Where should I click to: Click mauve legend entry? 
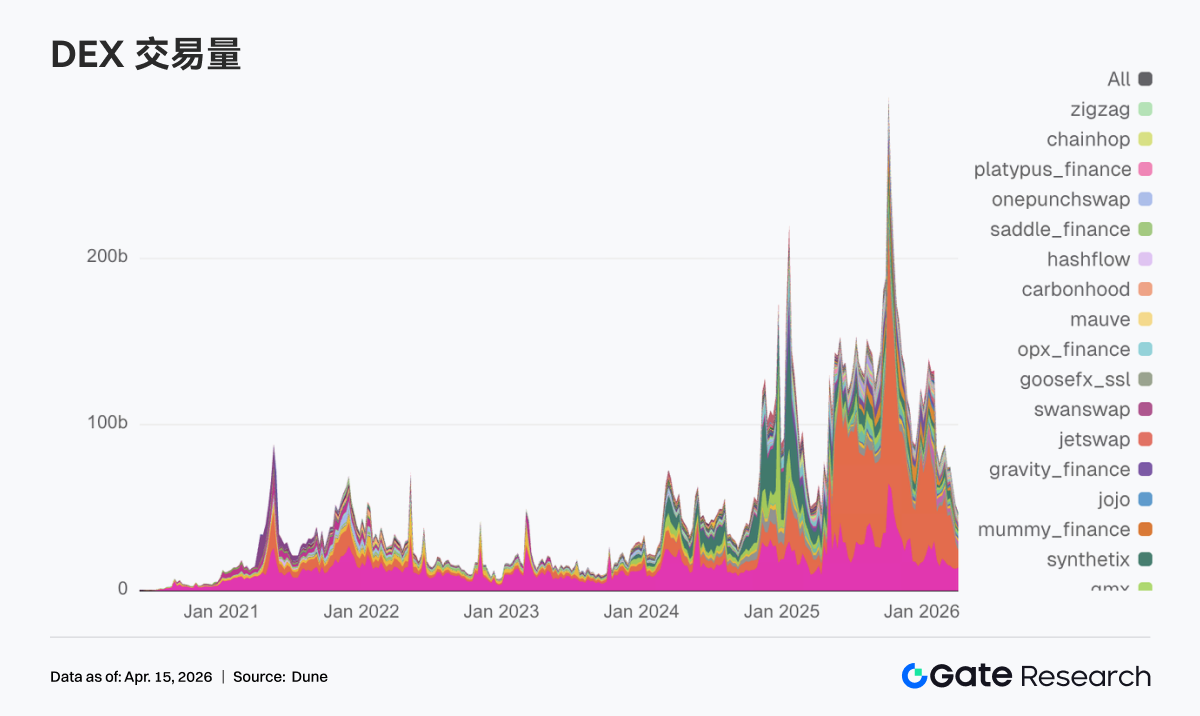pos(1100,320)
